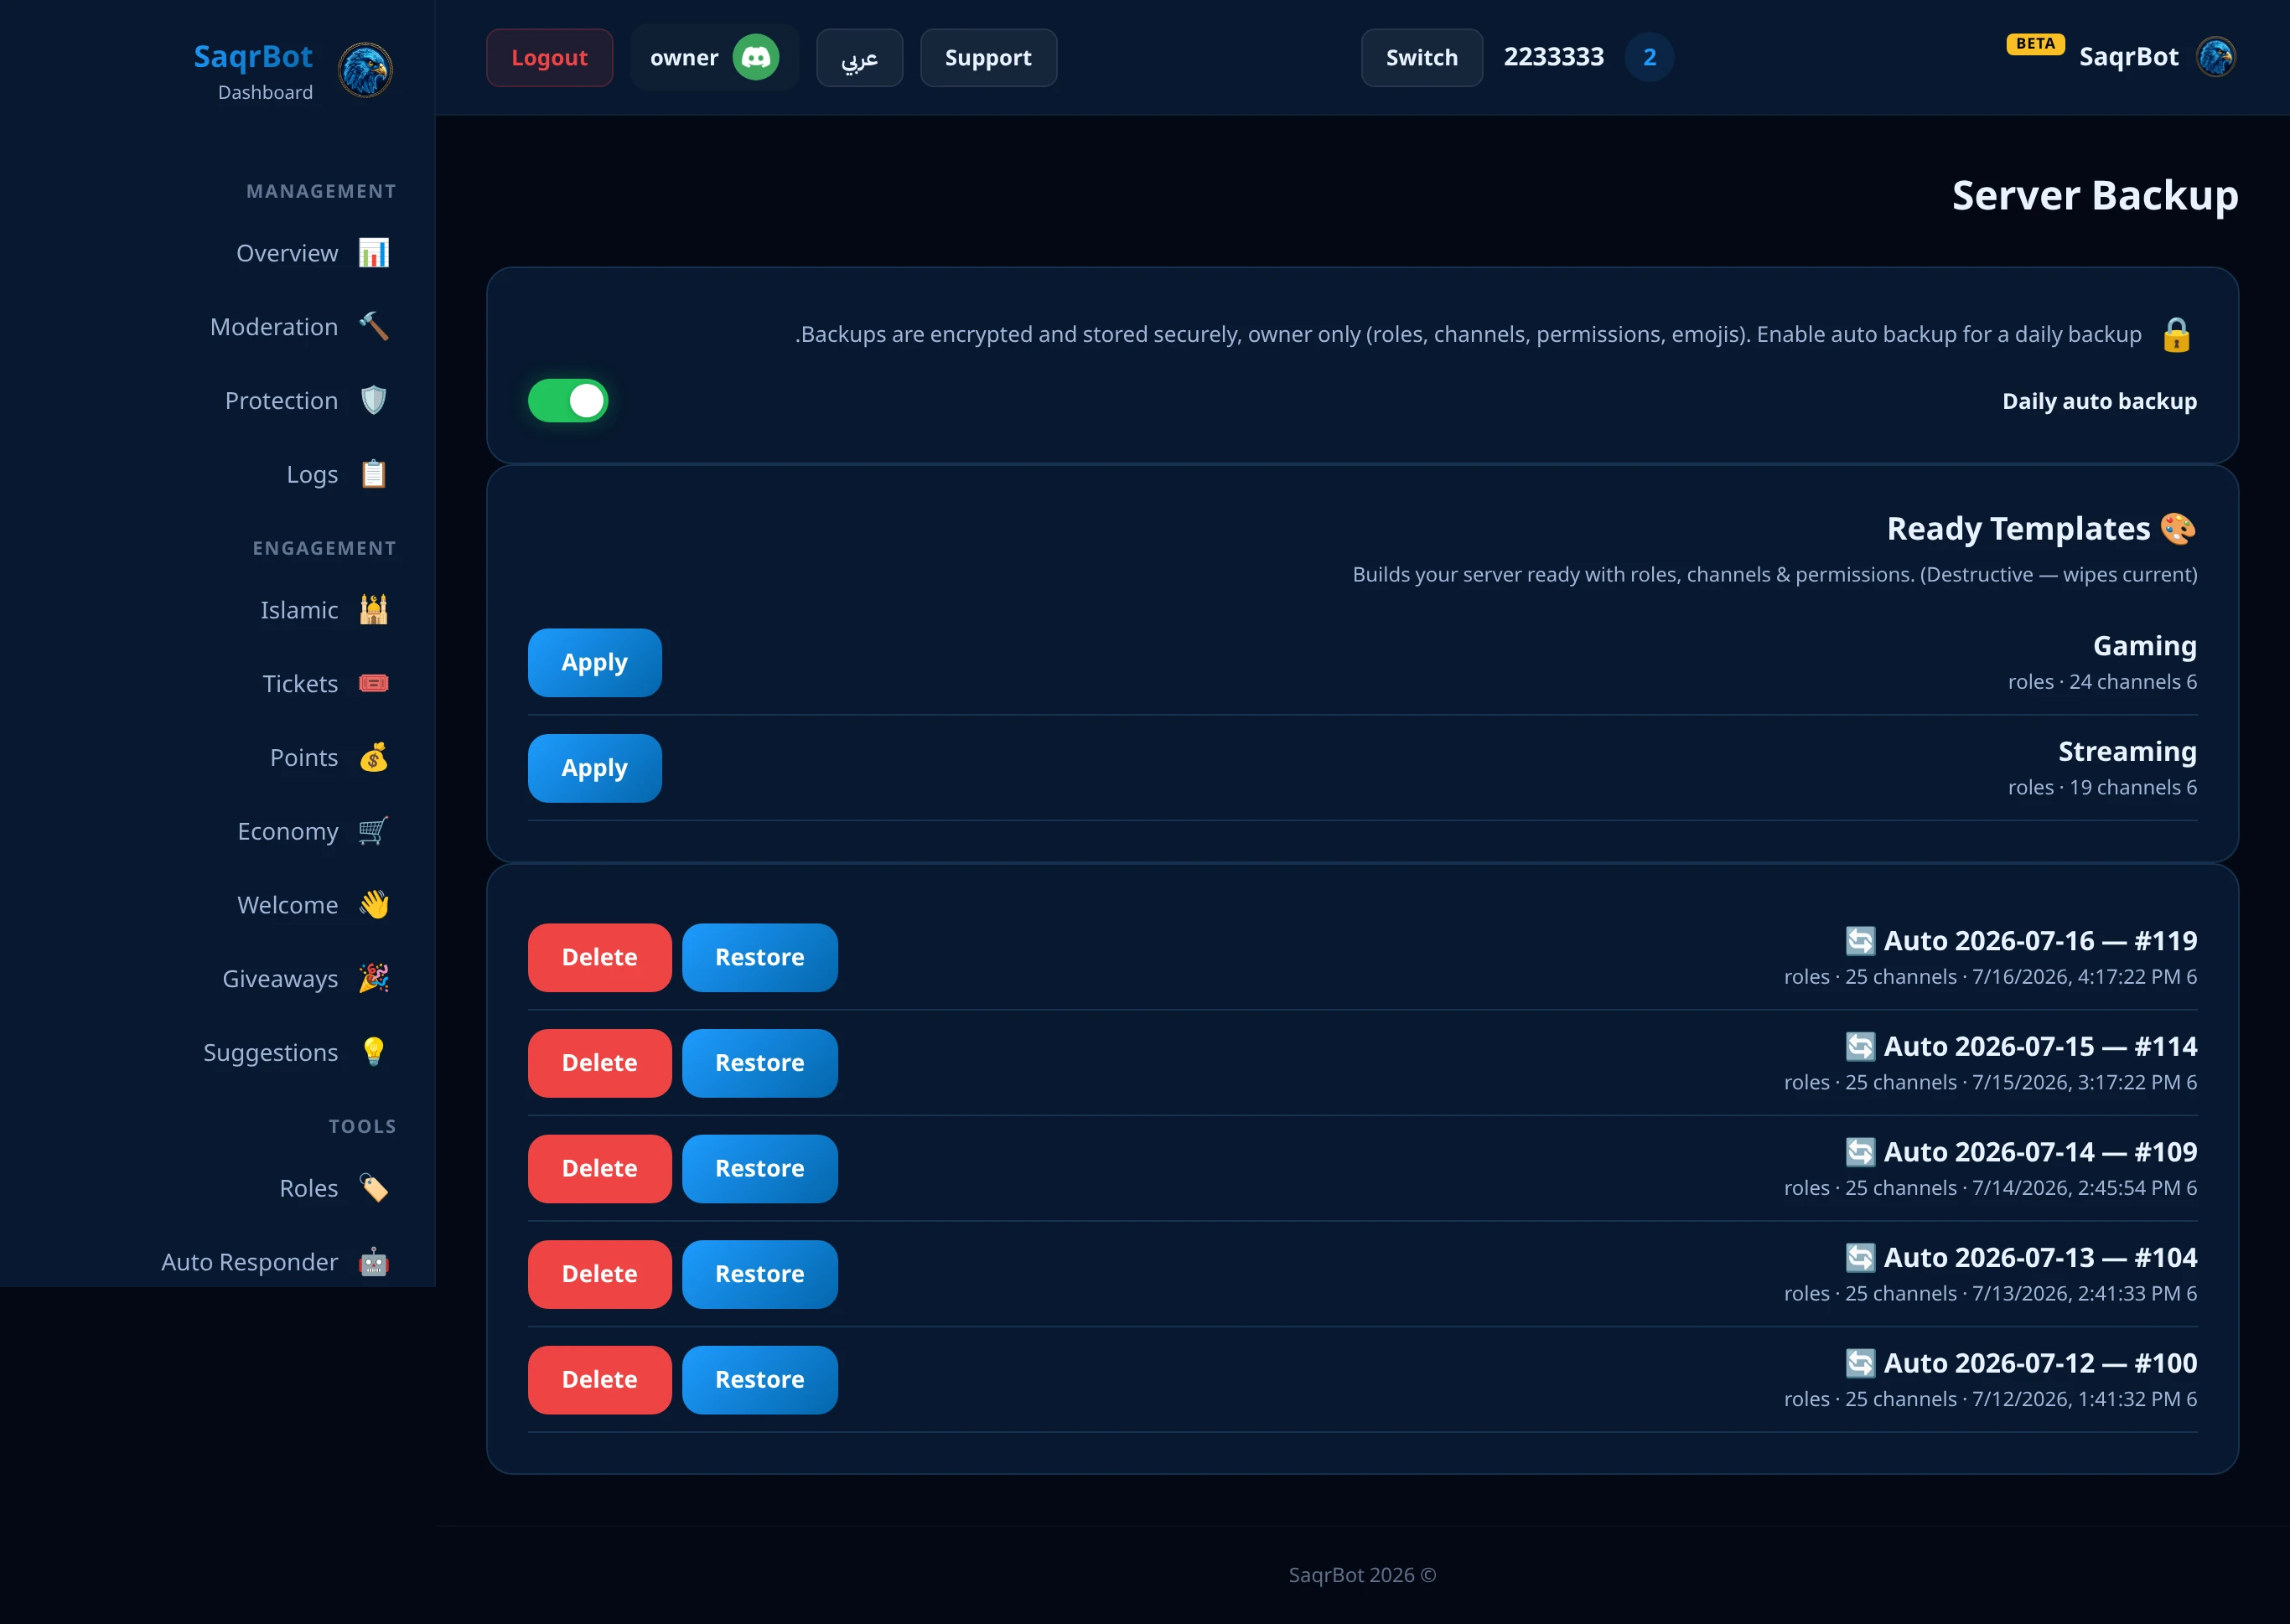
Task: Click the Welcome waving hand icon
Action: point(374,905)
